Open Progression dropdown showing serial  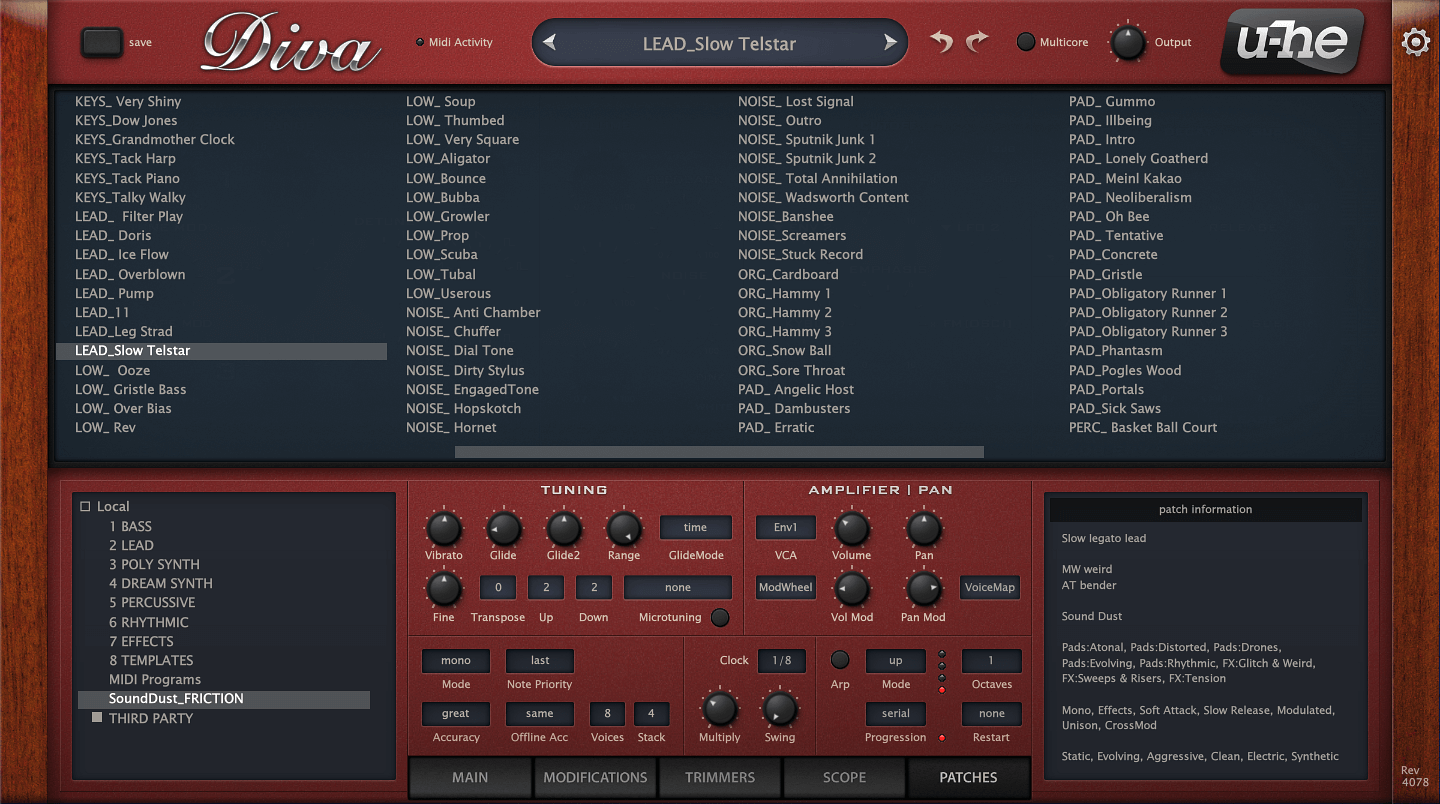(896, 714)
